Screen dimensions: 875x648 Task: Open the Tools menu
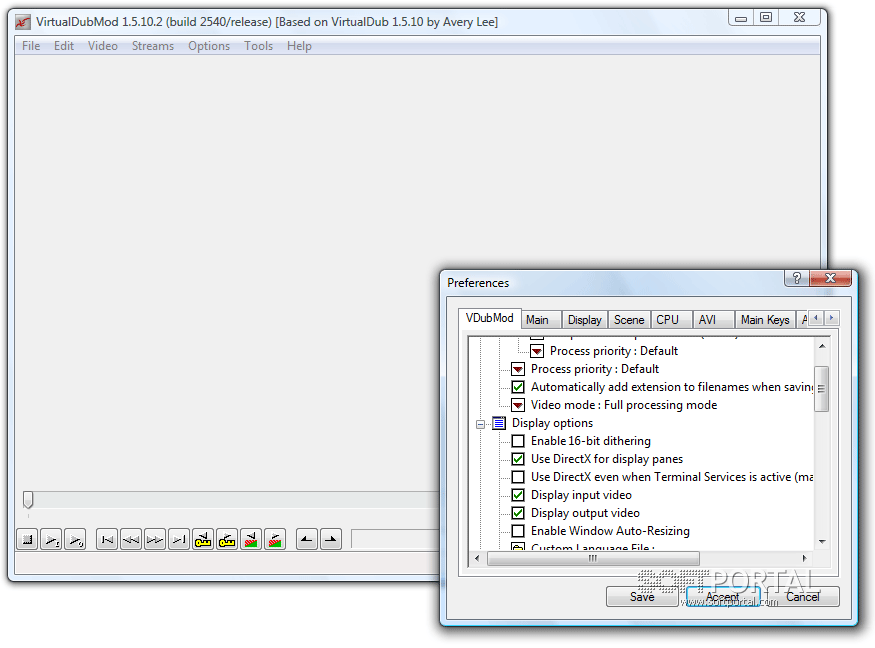coord(258,46)
